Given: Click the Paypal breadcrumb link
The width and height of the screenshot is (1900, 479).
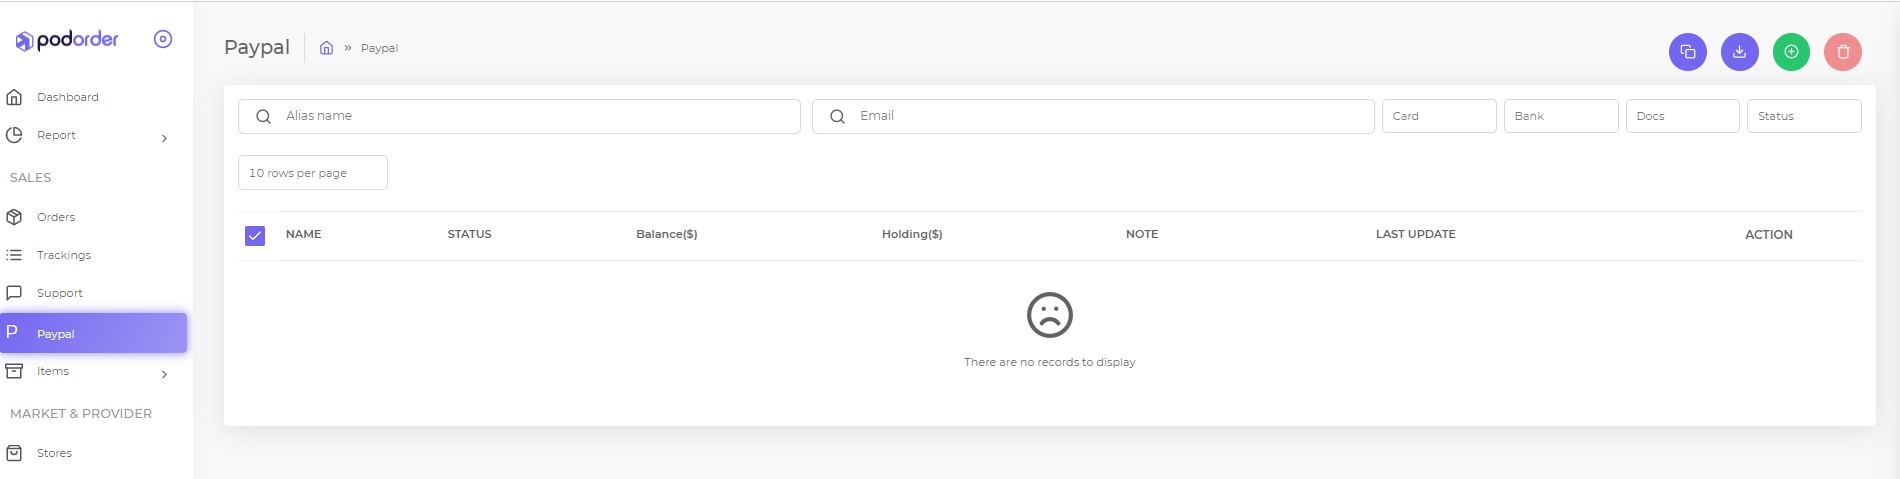Looking at the screenshot, I should 379,48.
